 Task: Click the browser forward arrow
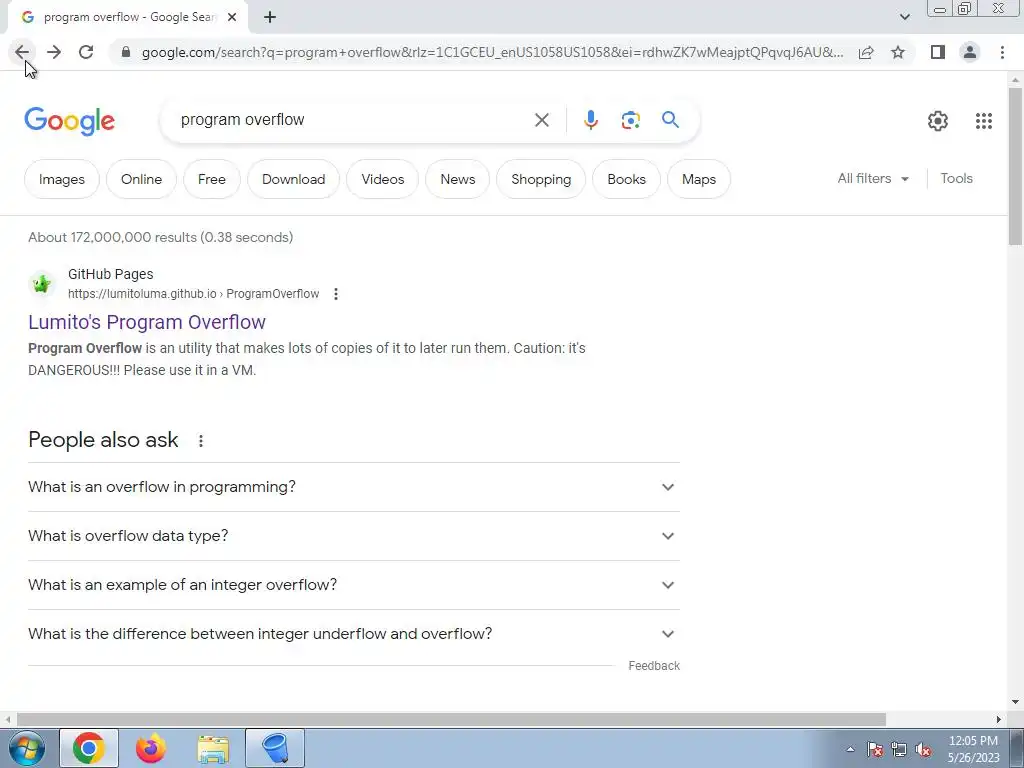54,52
